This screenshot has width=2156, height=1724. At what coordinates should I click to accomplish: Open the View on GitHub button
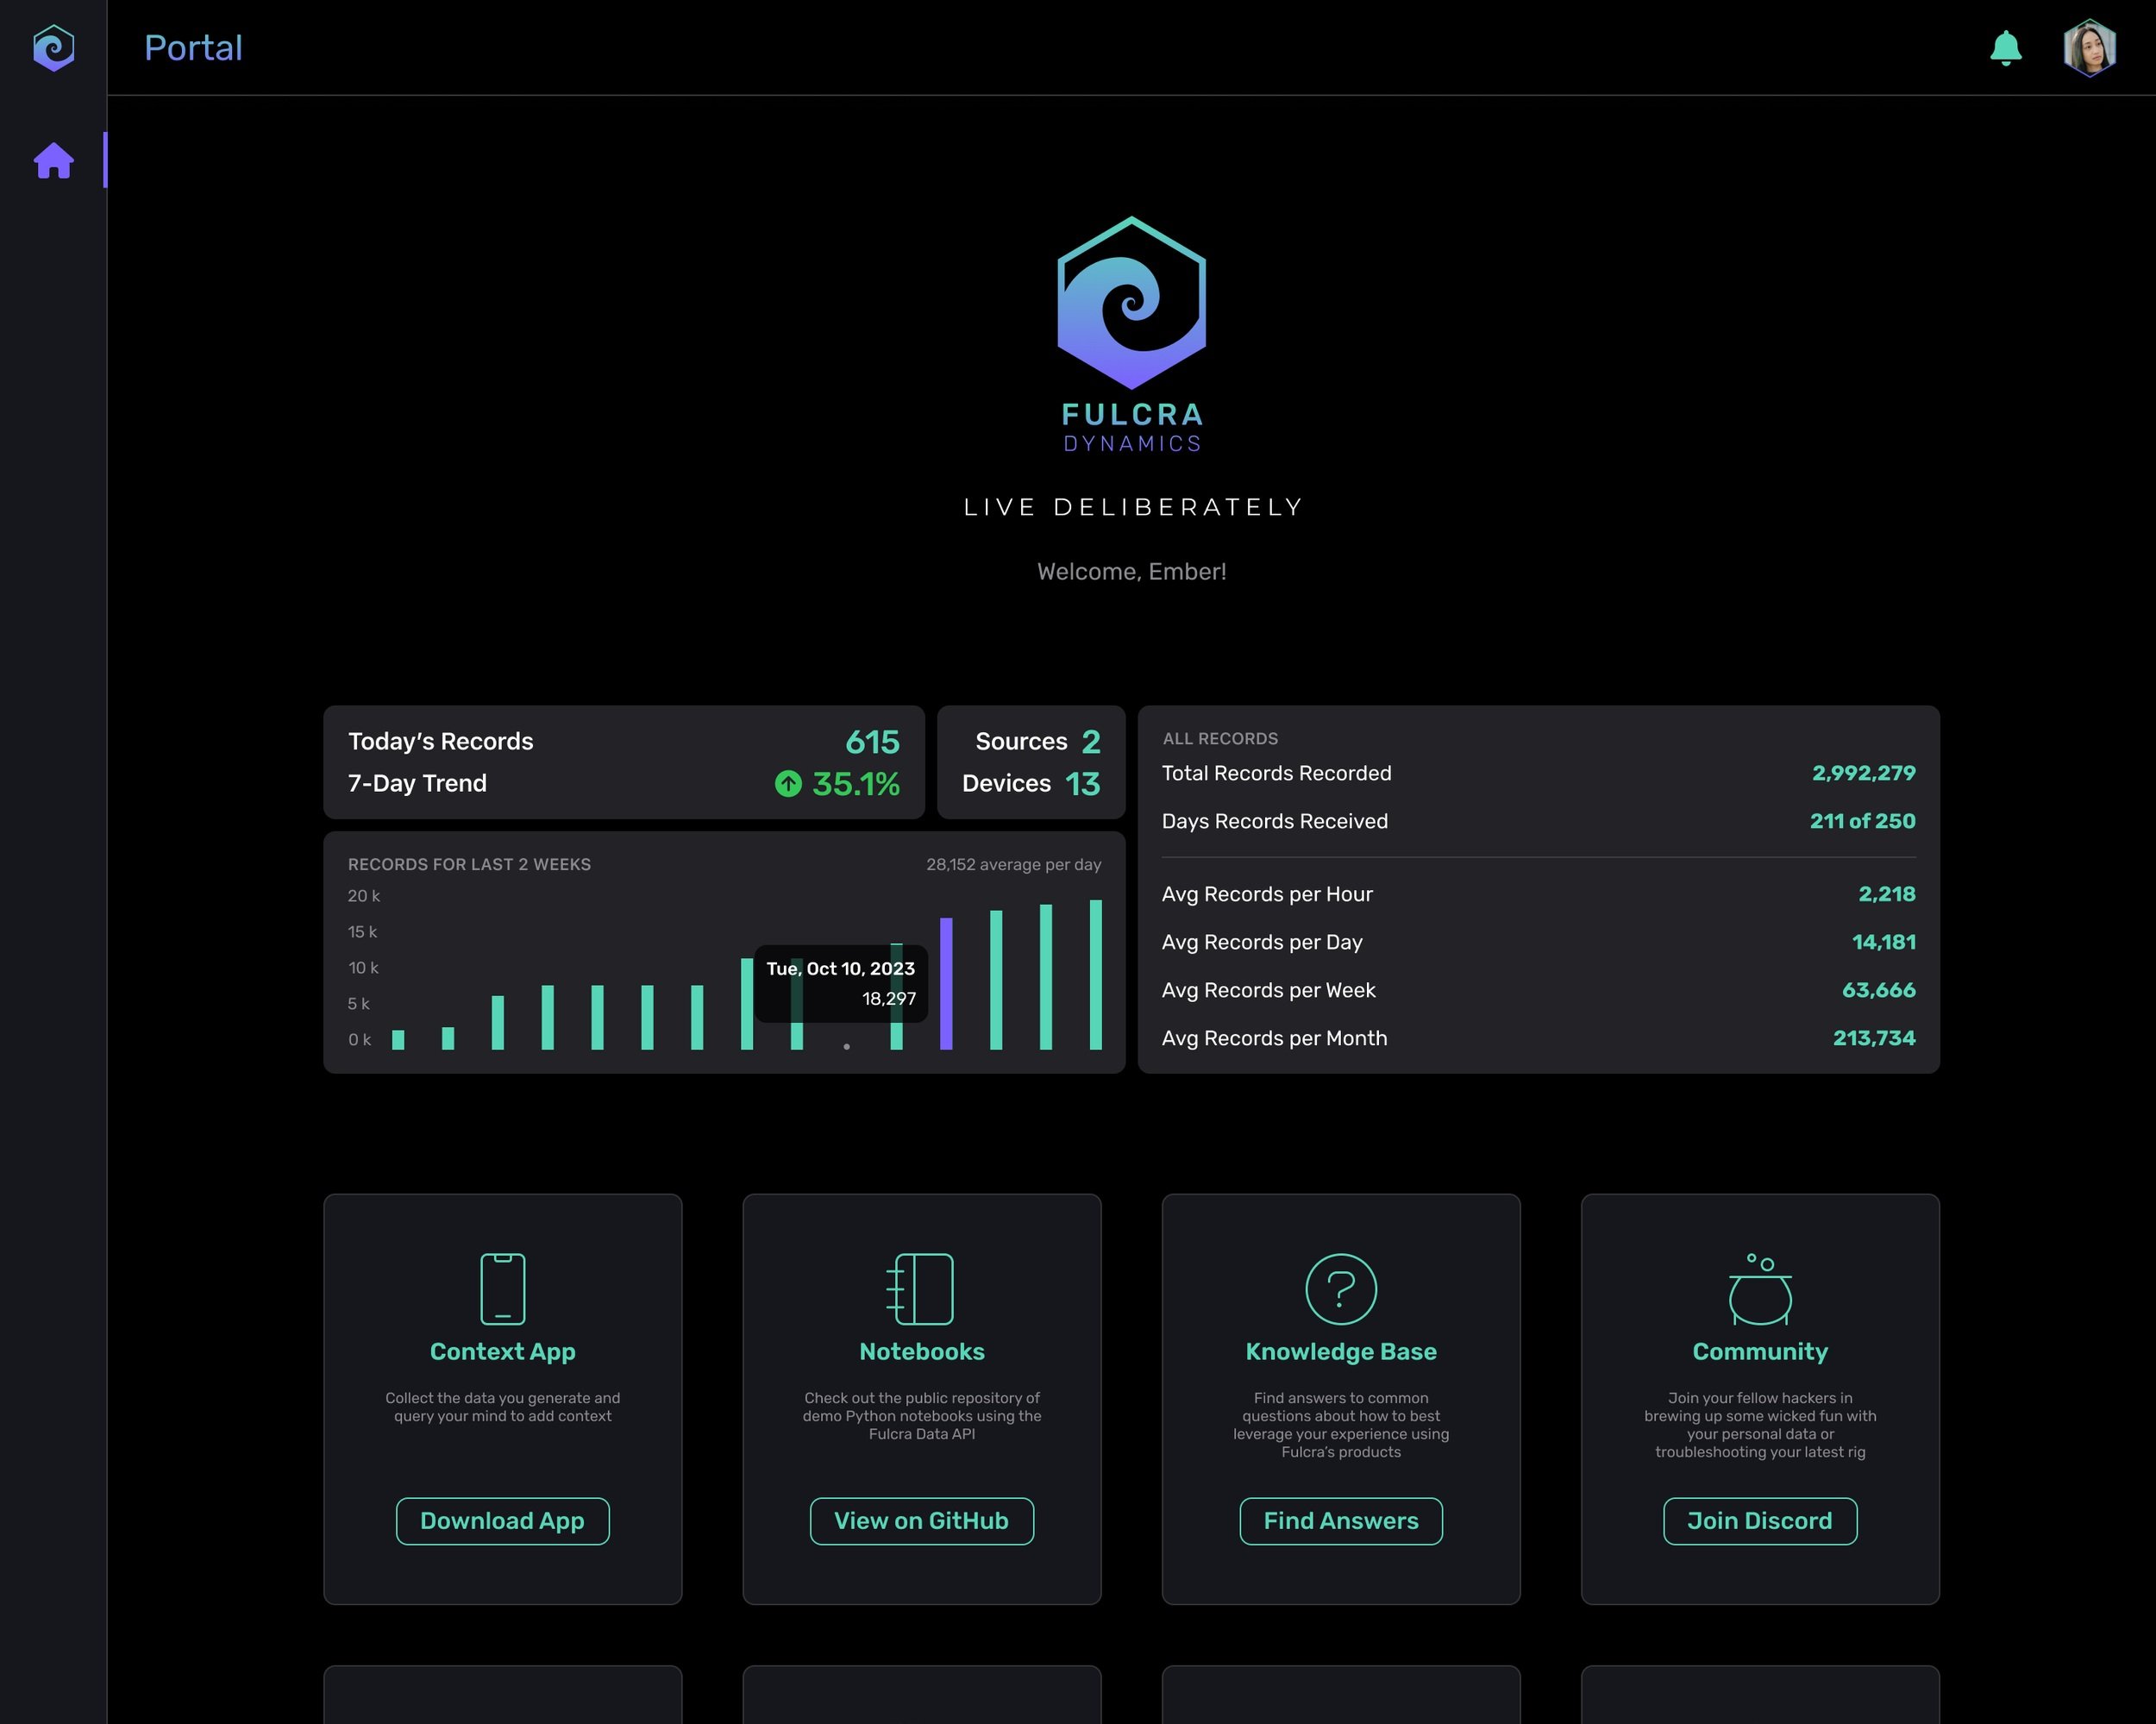tap(921, 1521)
